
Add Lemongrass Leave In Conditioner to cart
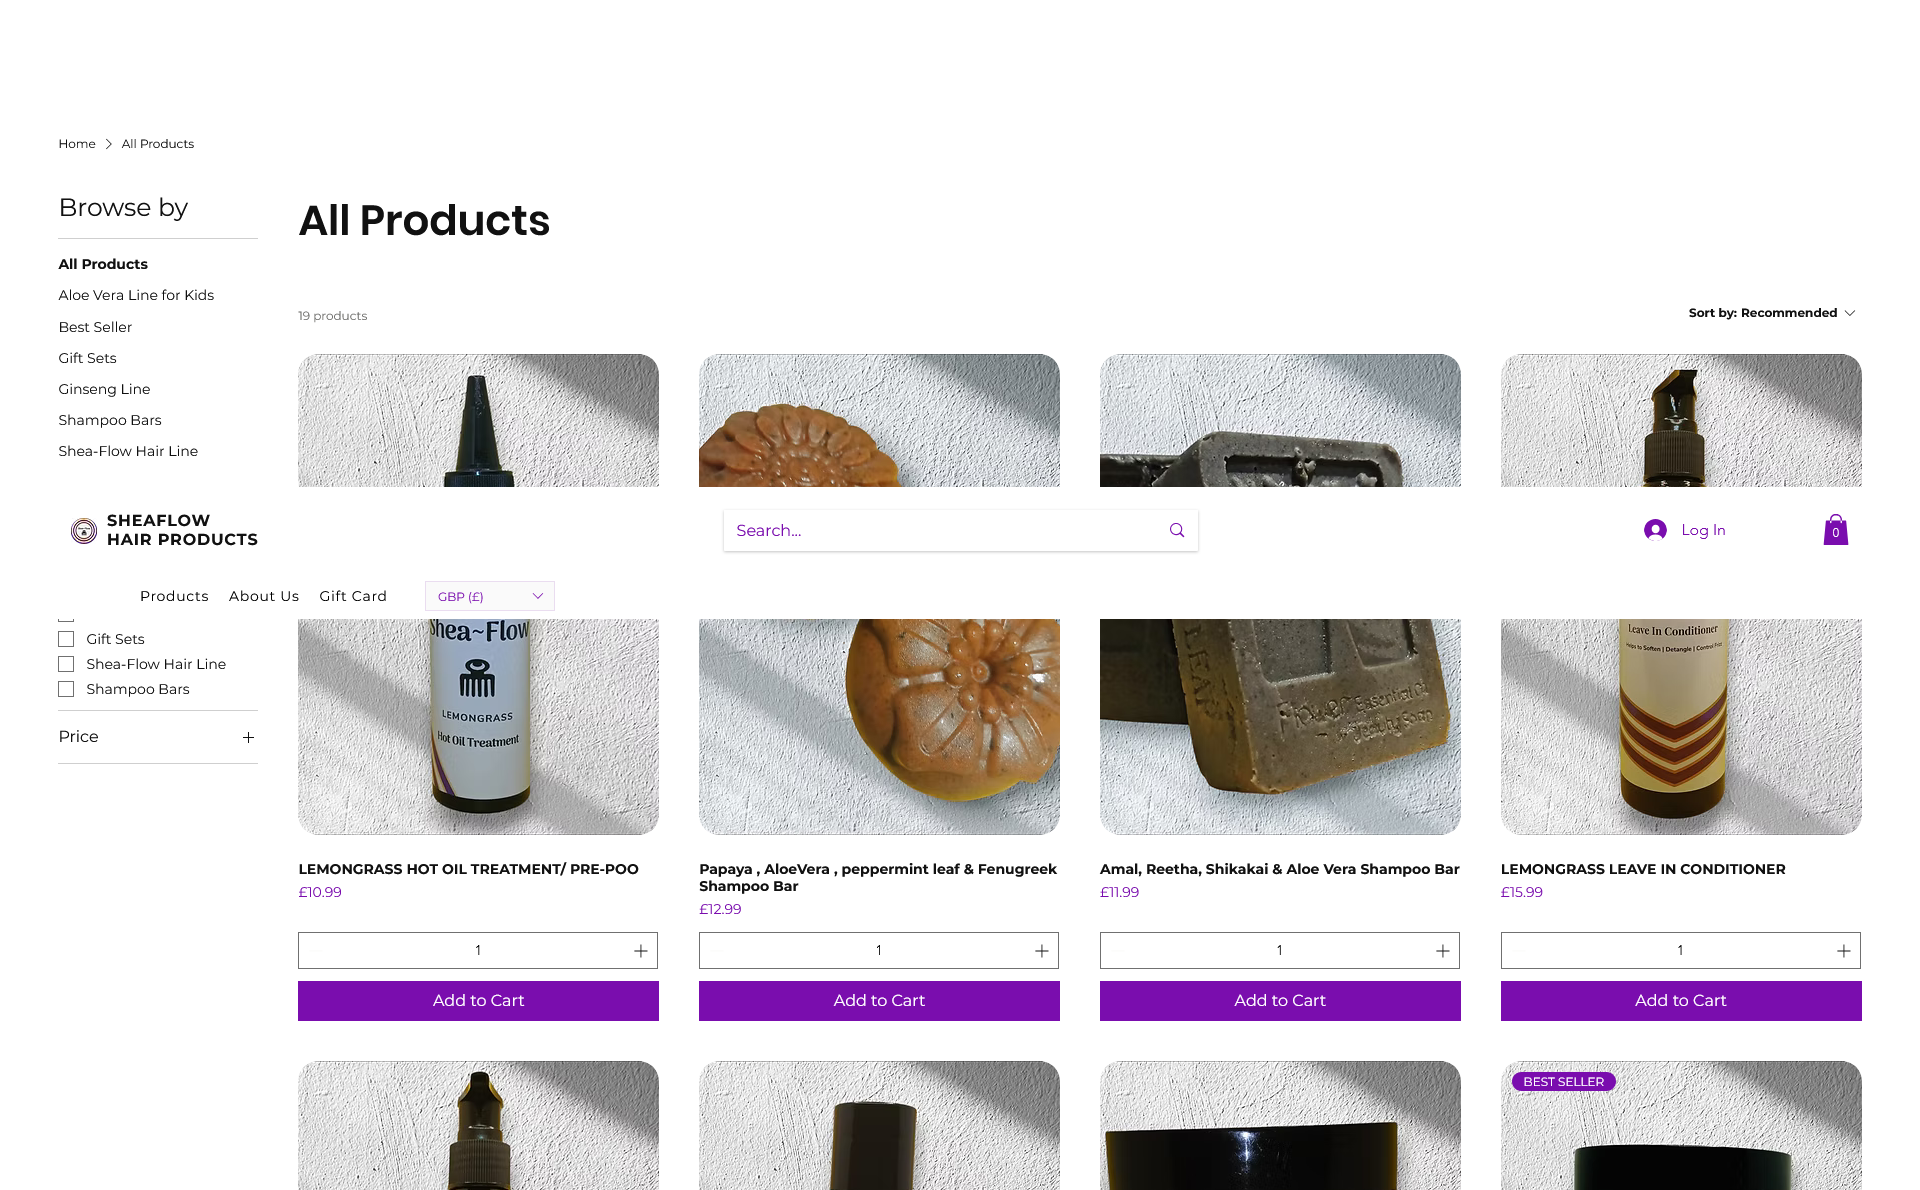pyautogui.click(x=1681, y=1001)
